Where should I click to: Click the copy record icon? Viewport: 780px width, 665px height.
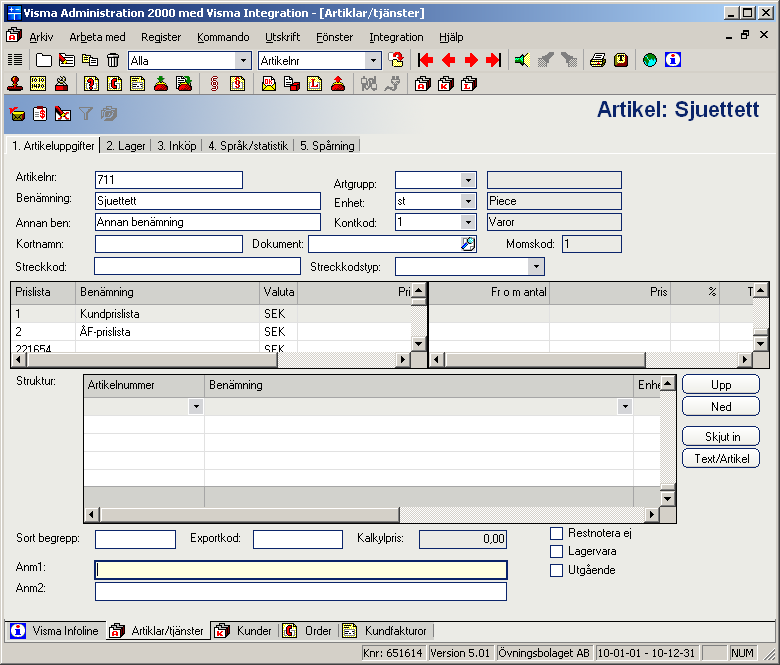tap(90, 60)
